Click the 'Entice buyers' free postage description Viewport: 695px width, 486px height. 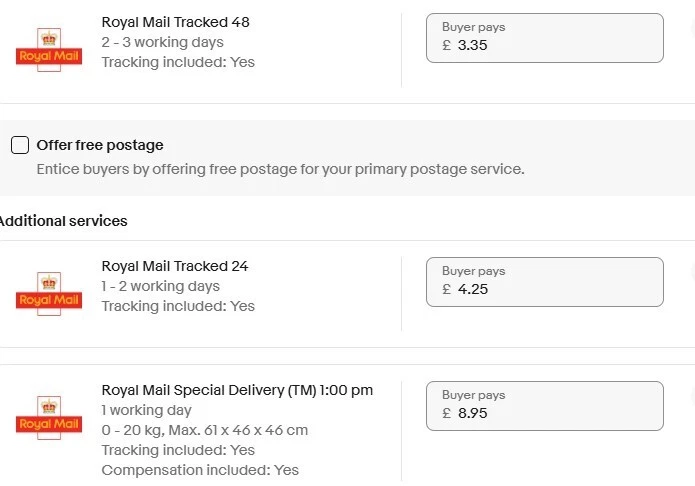[x=280, y=169]
